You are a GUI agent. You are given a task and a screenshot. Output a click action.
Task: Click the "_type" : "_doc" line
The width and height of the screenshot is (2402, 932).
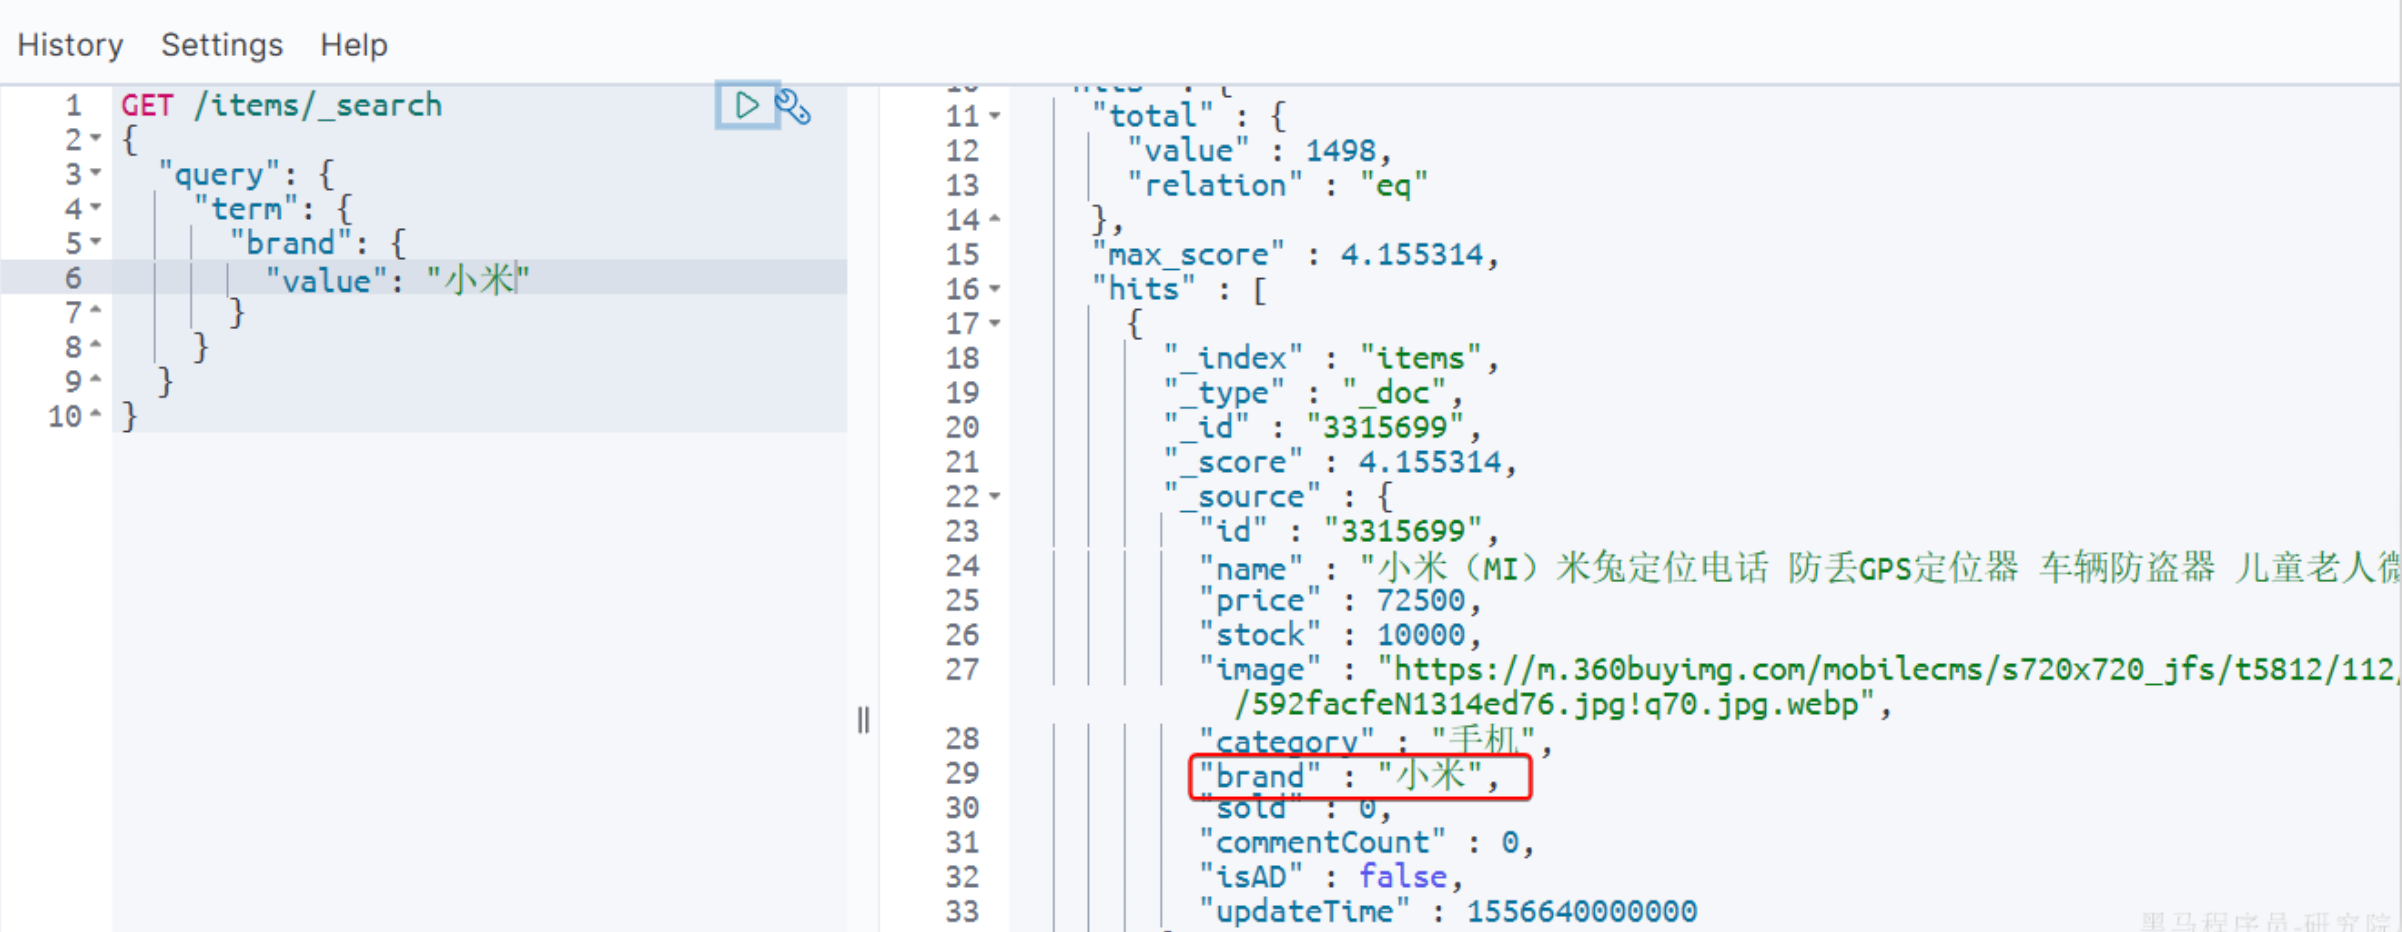pos(1313,393)
